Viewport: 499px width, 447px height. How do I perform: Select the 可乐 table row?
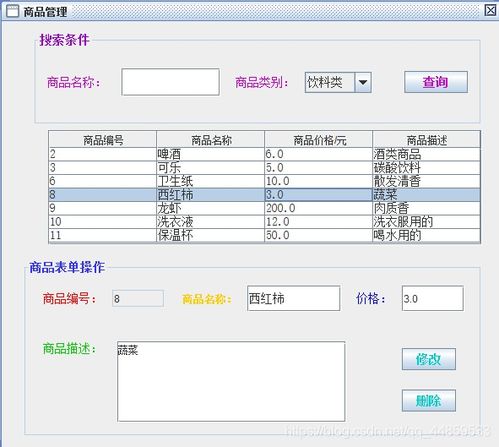[x=265, y=168]
